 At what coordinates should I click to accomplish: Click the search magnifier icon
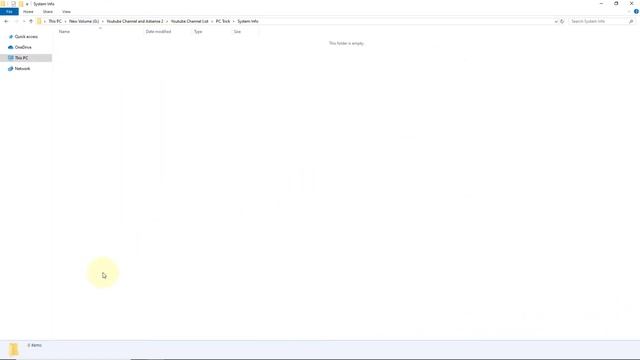click(631, 21)
